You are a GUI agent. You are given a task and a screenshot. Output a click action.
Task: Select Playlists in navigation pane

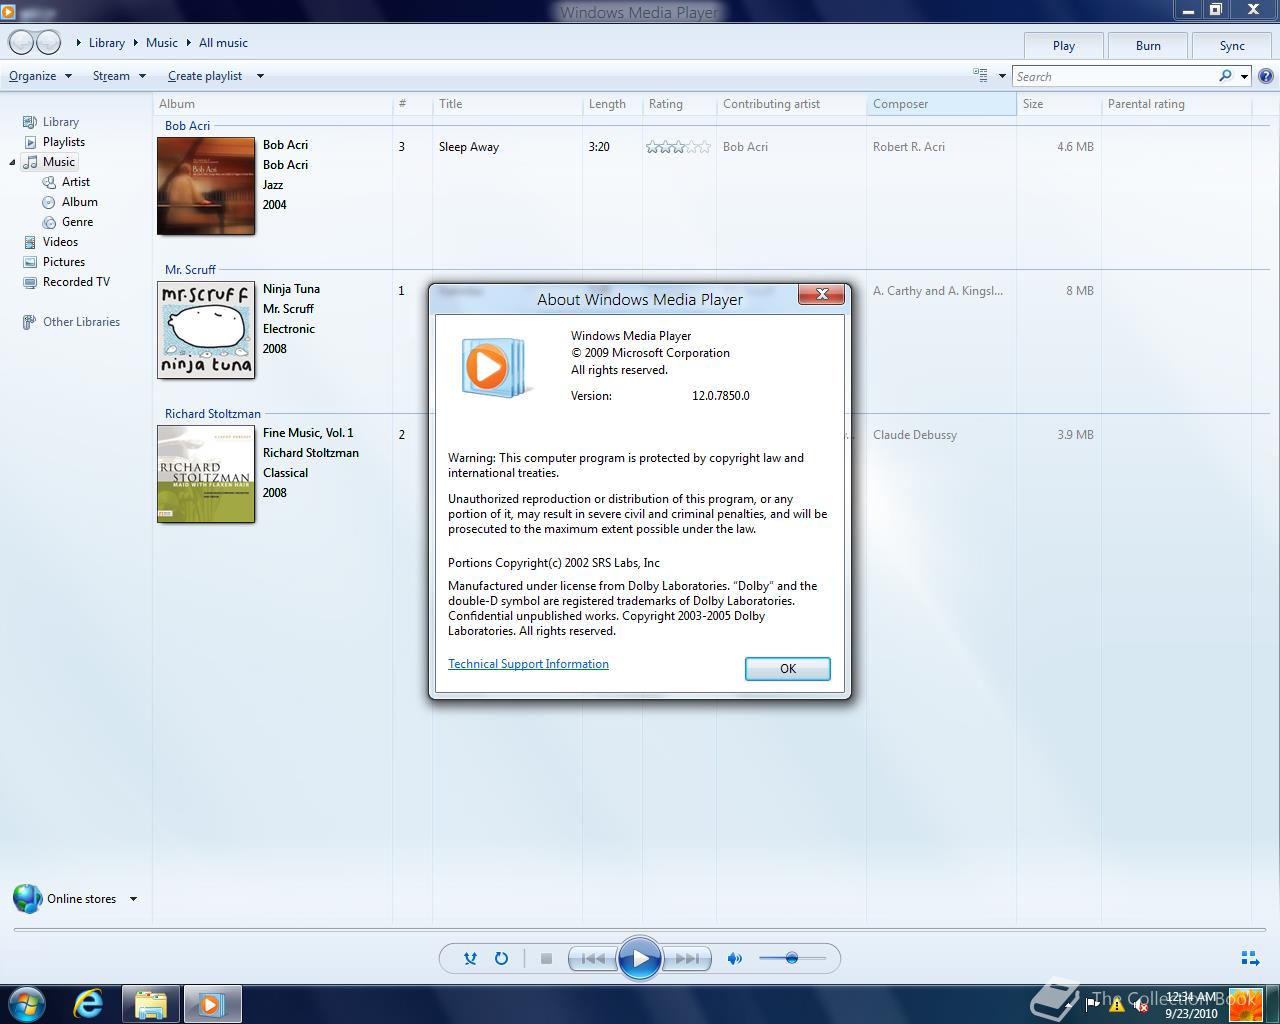click(64, 142)
